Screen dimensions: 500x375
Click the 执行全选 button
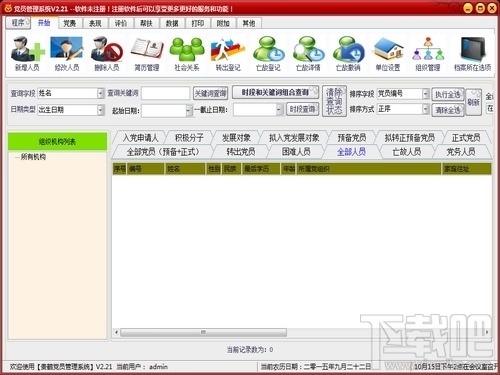coord(448,95)
